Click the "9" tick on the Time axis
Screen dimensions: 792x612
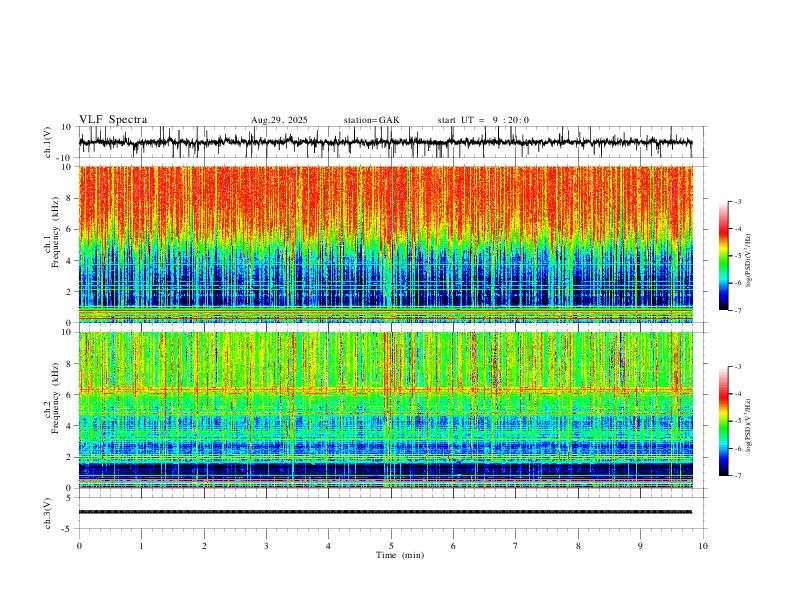pyautogui.click(x=640, y=546)
